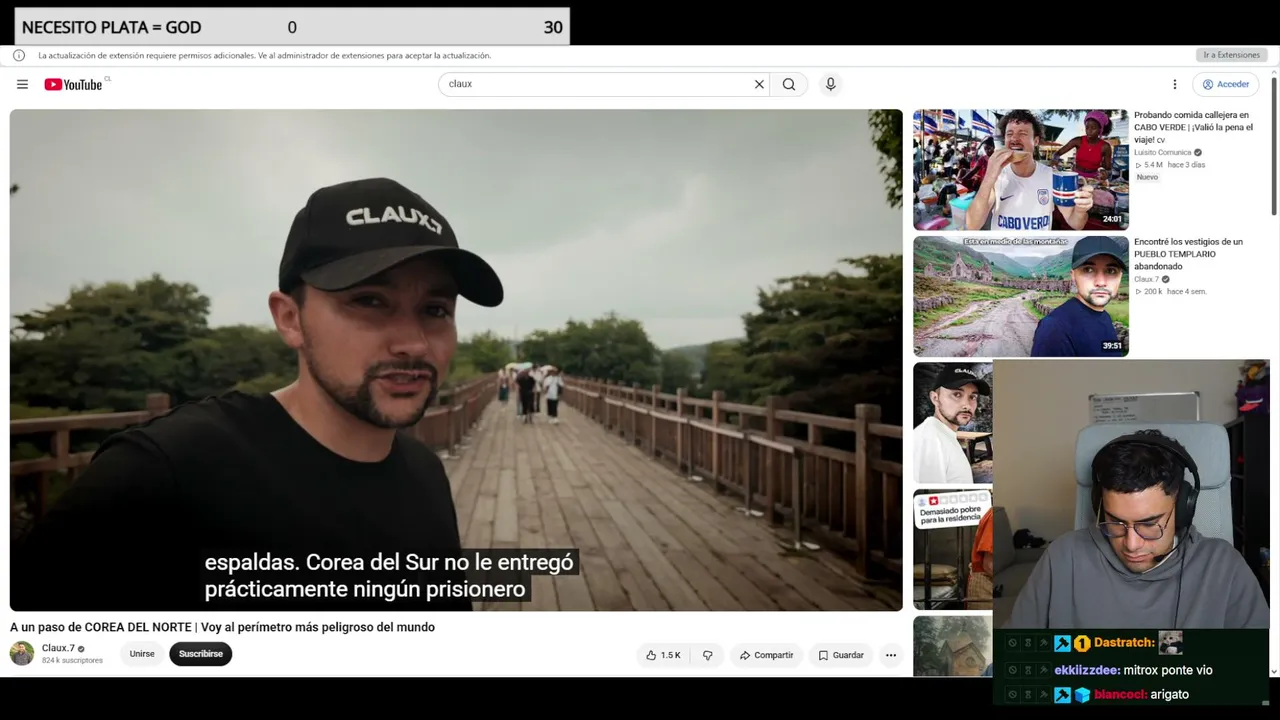The image size is (1280, 720).
Task: Open third sidebar thumbnail with man in white shirt
Action: coord(953,422)
